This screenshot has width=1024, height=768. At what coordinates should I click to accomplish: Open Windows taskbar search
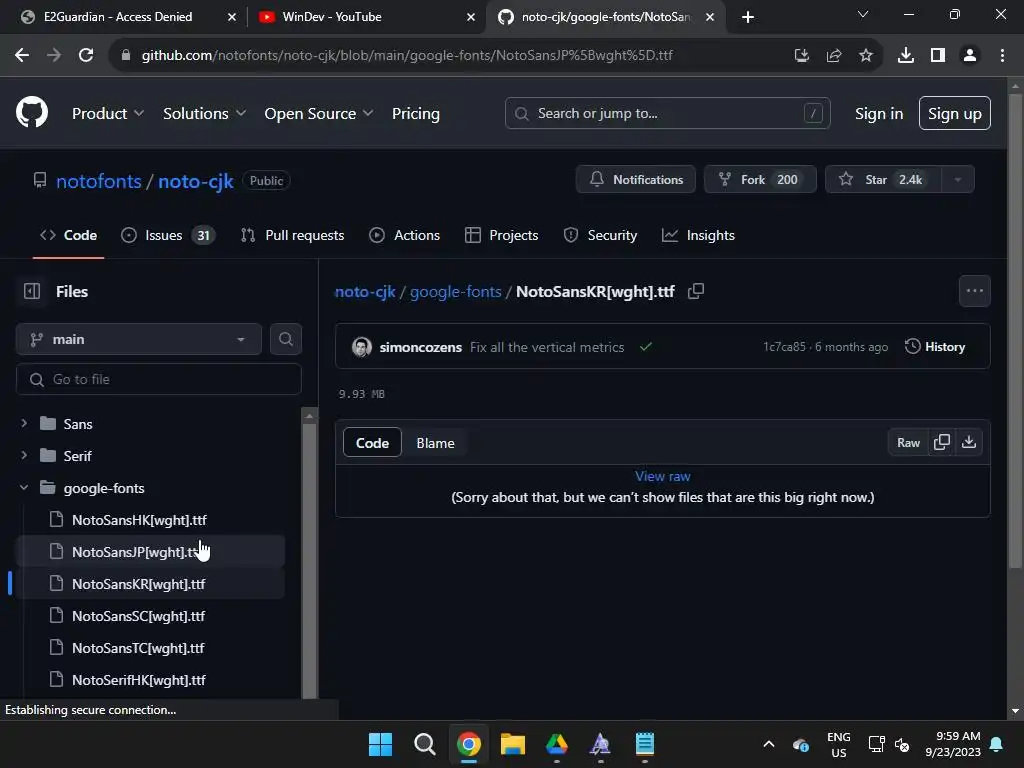coord(424,744)
